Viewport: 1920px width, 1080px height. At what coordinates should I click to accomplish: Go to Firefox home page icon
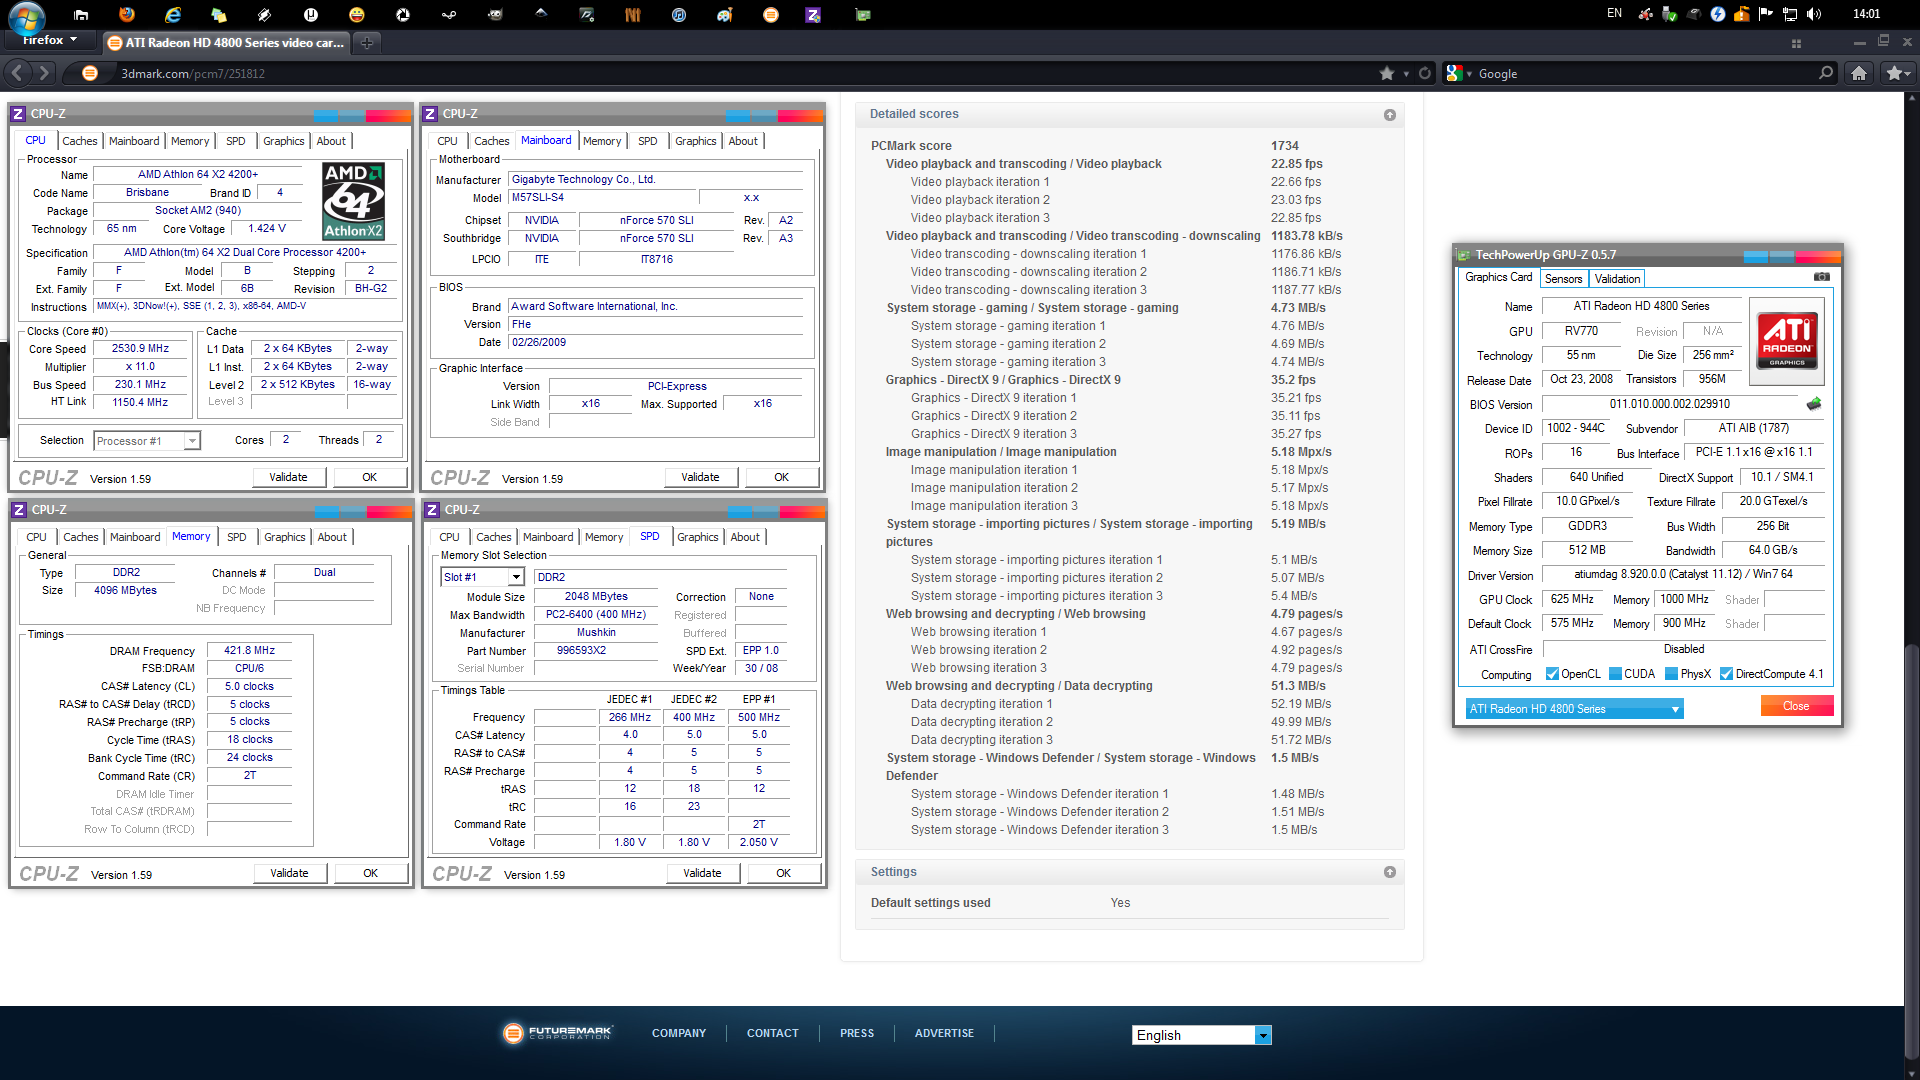1859,73
